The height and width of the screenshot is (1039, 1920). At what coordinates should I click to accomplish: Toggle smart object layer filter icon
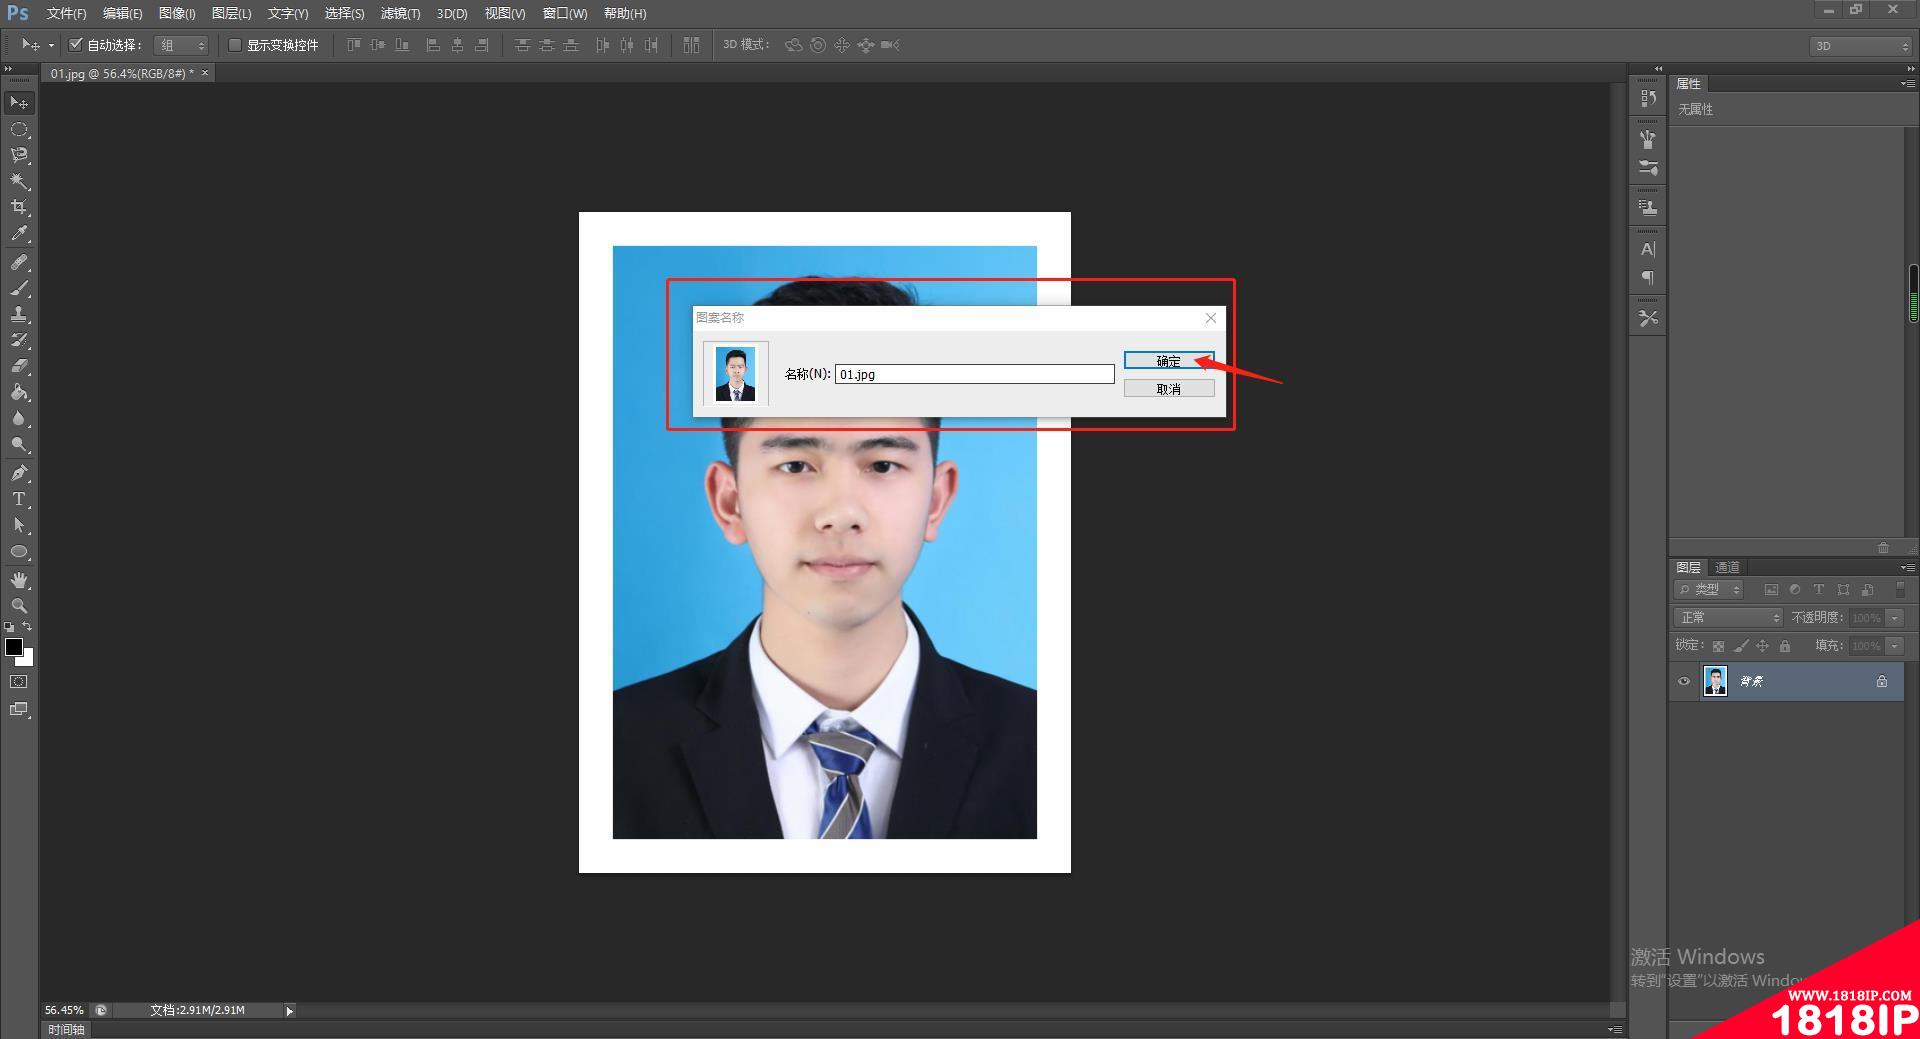point(1867,590)
